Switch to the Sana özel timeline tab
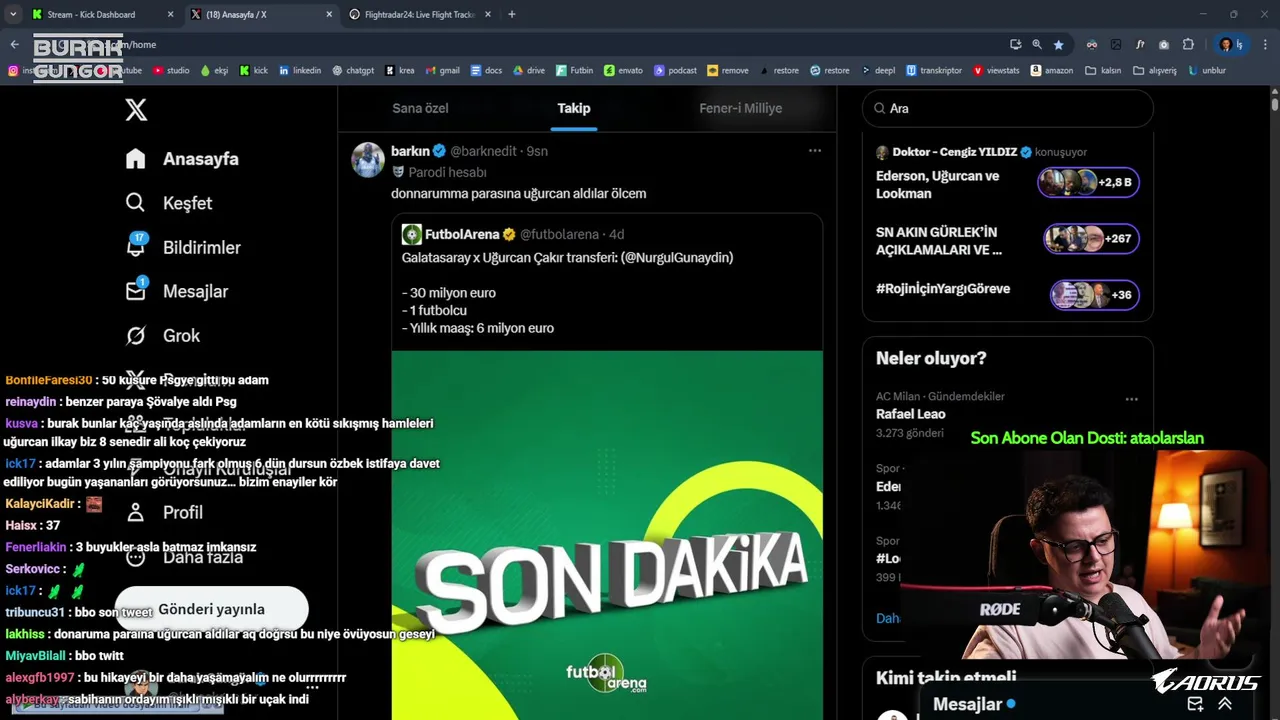This screenshot has height=720, width=1280. [420, 108]
